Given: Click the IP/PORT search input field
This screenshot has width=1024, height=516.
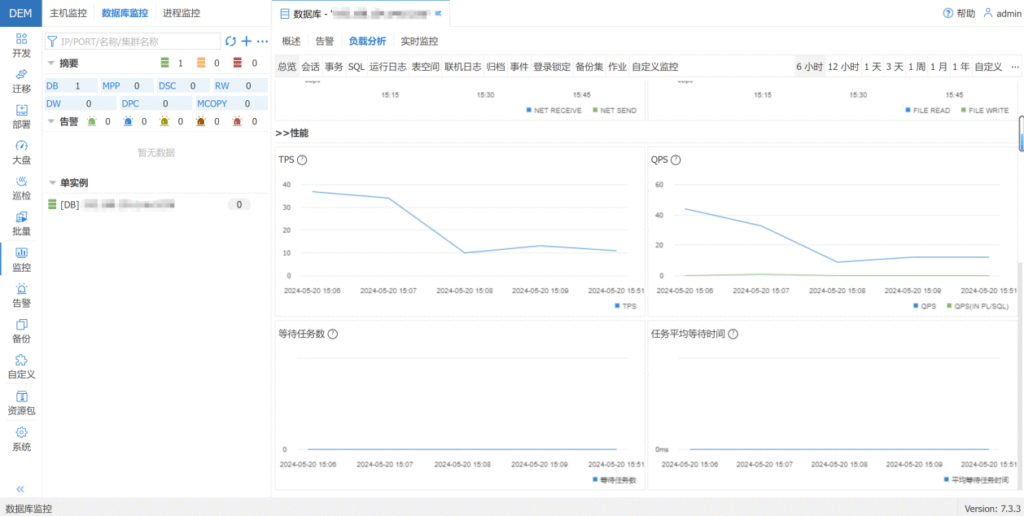Looking at the screenshot, I should click(135, 41).
